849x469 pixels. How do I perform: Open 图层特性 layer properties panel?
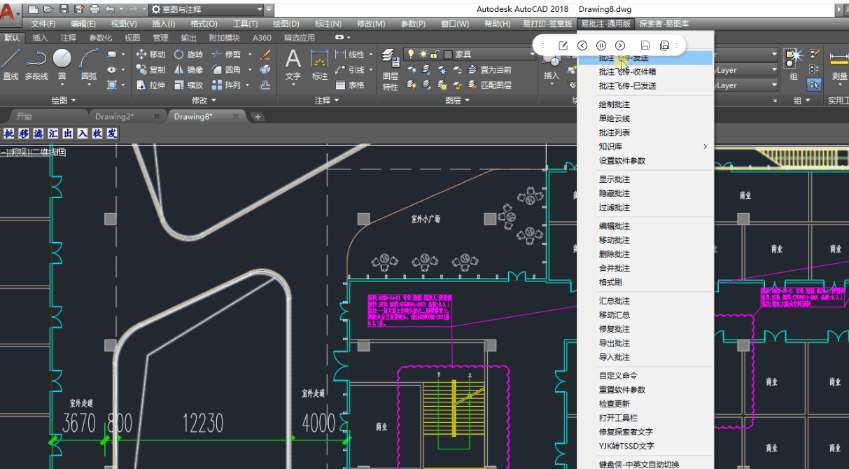(390, 63)
